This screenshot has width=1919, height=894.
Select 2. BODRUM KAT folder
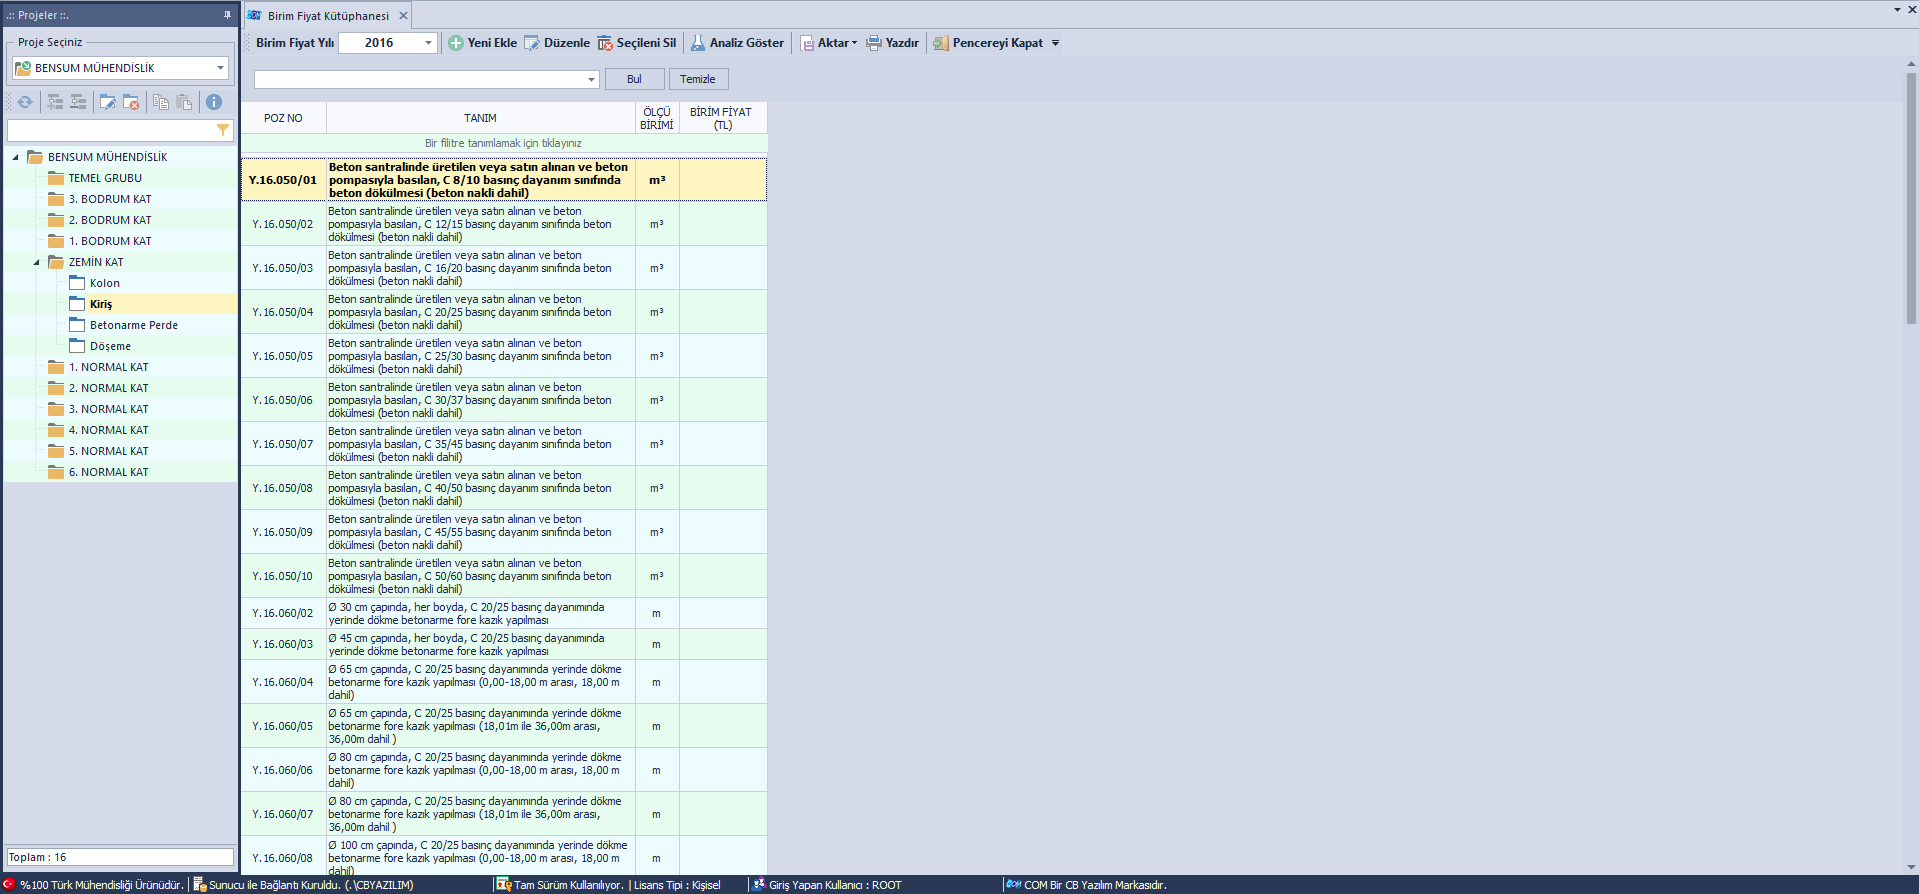(x=110, y=220)
